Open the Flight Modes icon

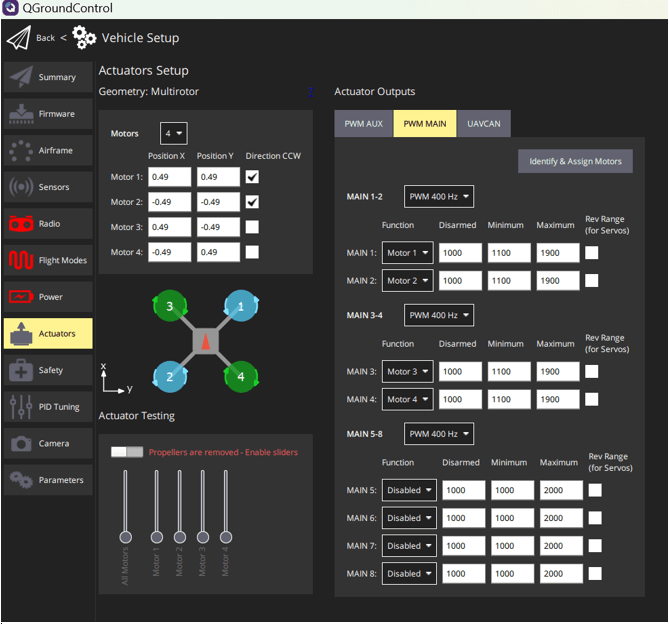[21, 260]
